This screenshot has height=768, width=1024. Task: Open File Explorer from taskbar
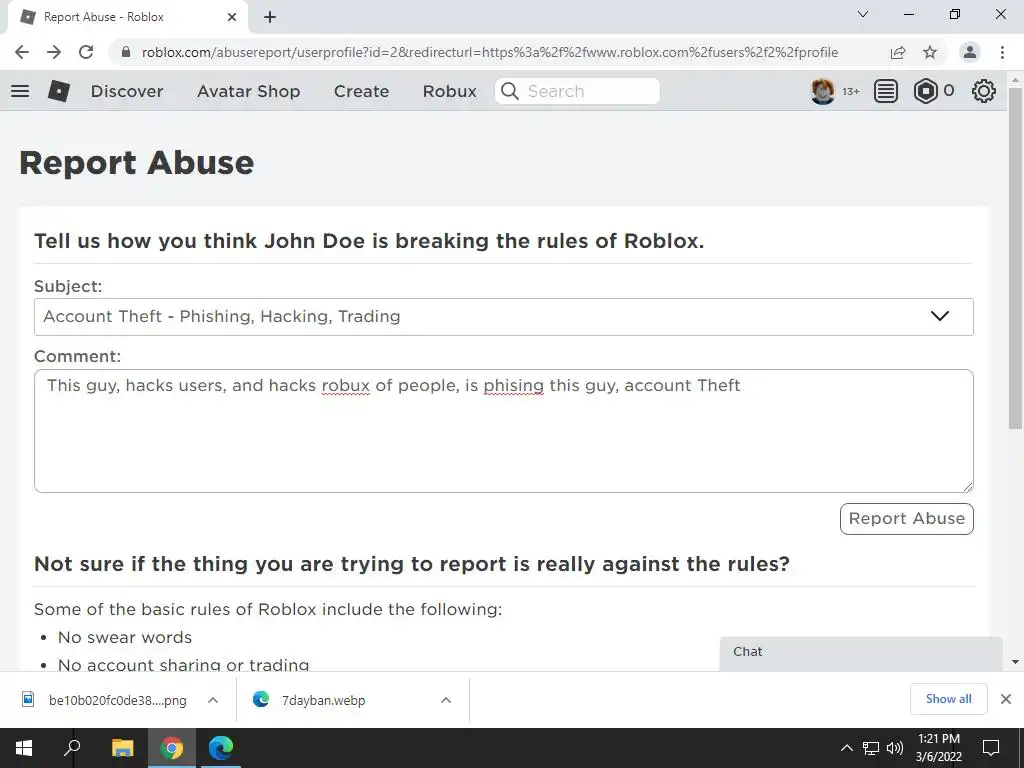tap(122, 748)
